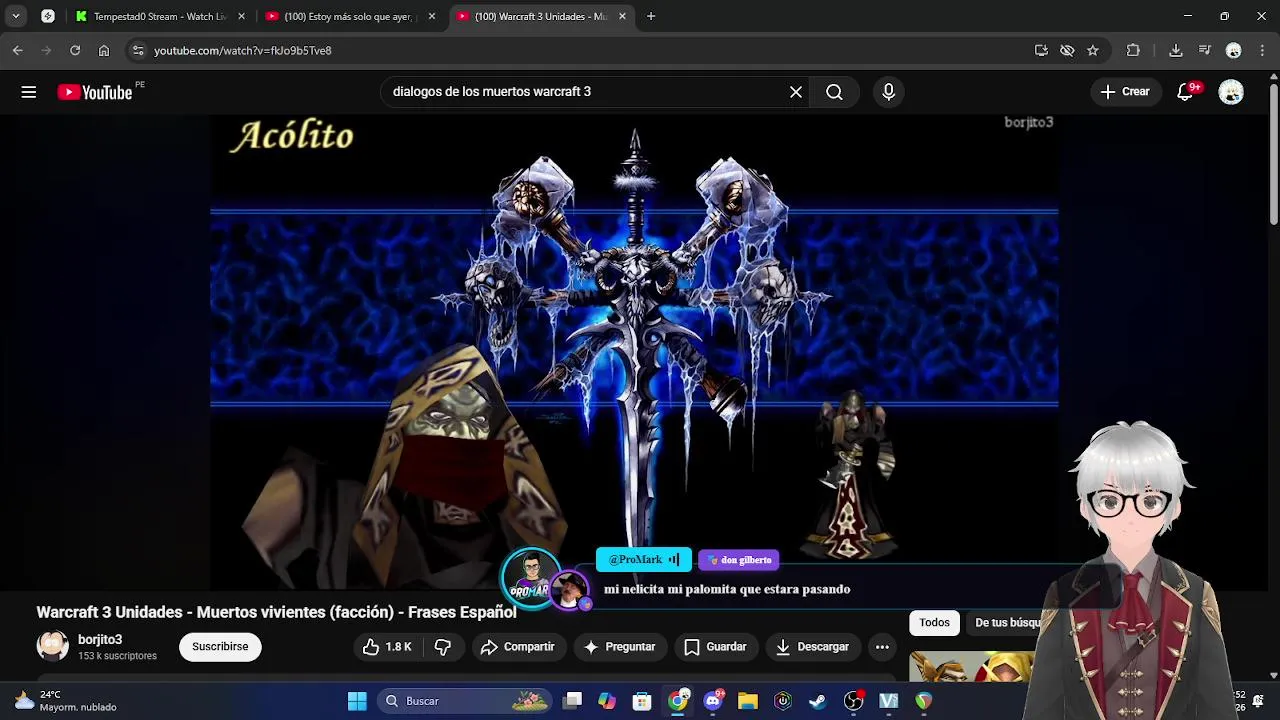Open the browser home page

[x=104, y=50]
